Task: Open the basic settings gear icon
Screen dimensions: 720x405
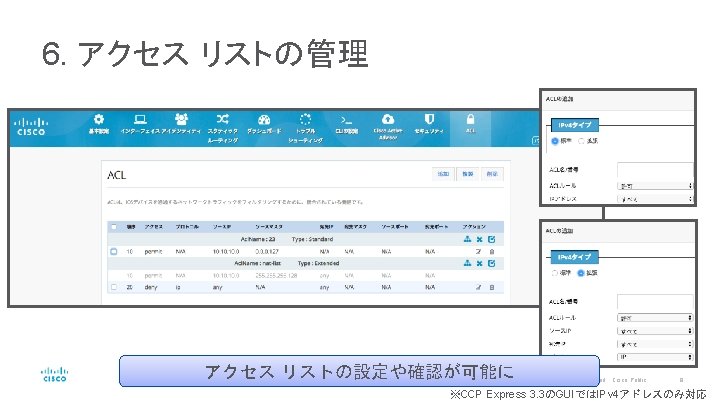Action: tap(99, 120)
